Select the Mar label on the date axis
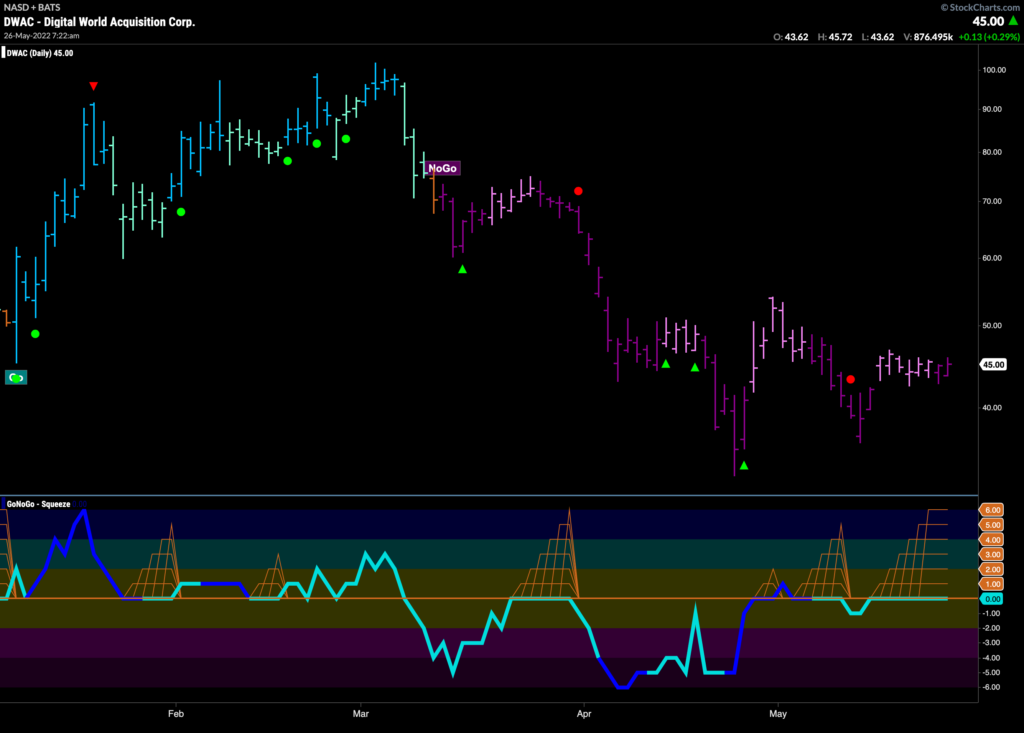 [x=361, y=713]
